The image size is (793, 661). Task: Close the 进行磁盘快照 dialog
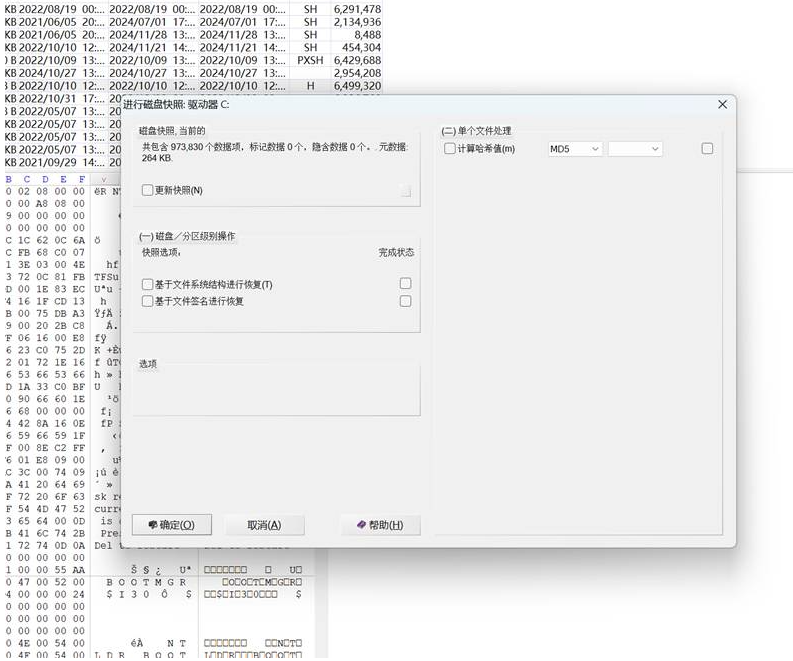pyautogui.click(x=722, y=104)
